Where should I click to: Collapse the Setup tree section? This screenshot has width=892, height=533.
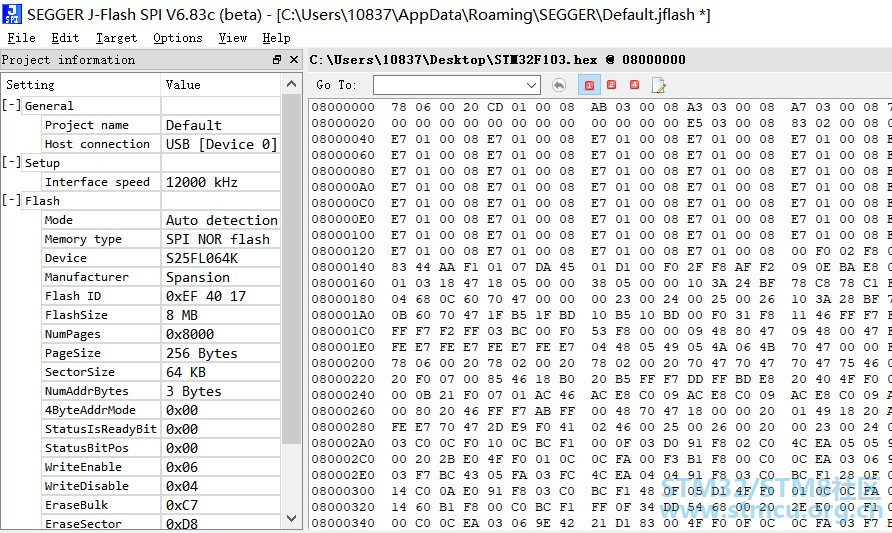(11, 163)
